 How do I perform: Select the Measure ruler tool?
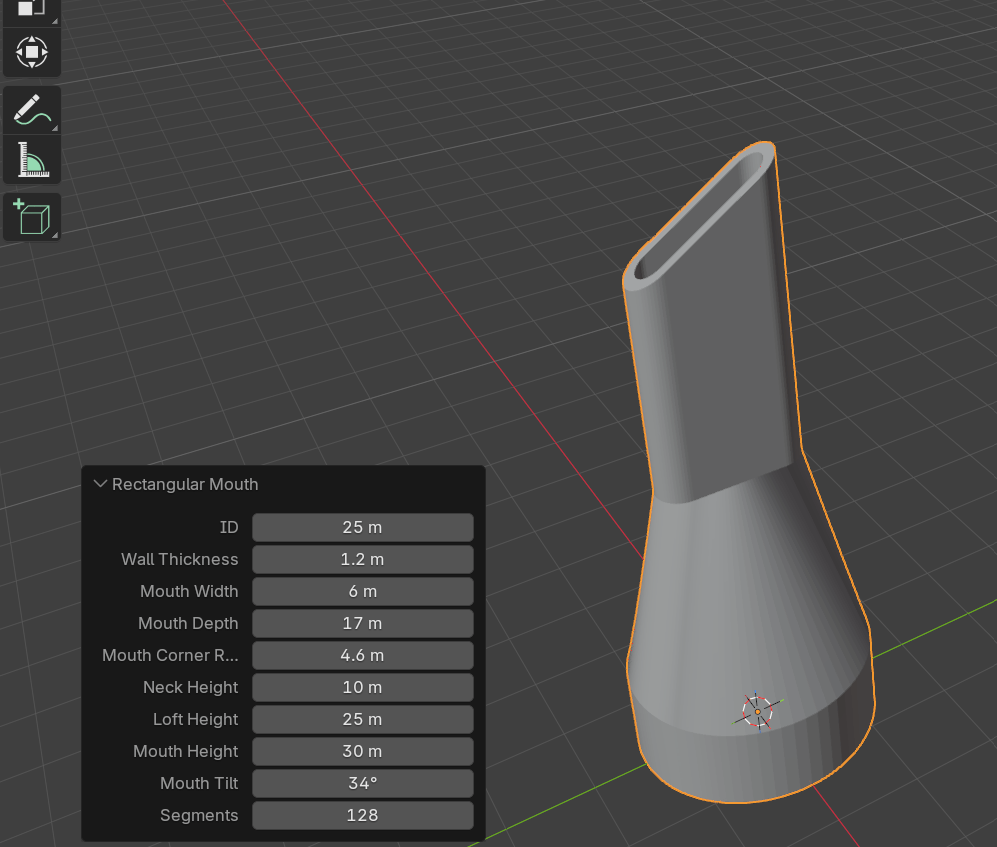tap(32, 160)
